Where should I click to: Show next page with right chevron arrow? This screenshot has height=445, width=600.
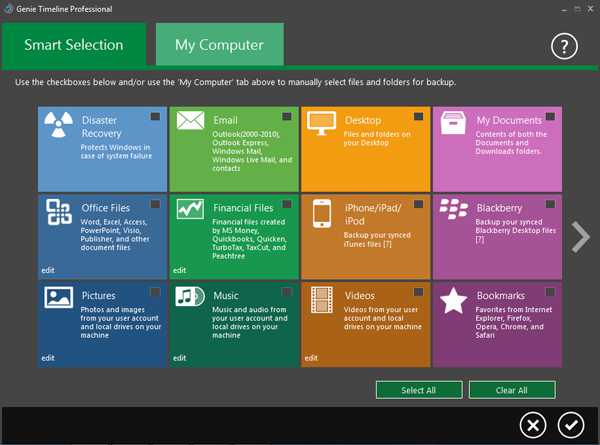[x=581, y=237]
